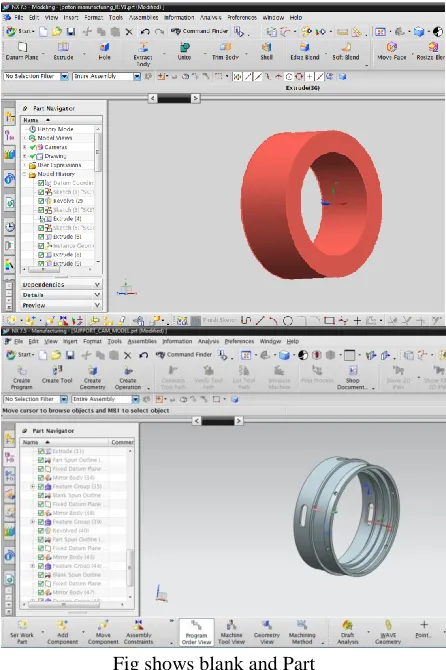The width and height of the screenshot is (446, 670).
Task: Open Insert menu in Modeling window
Action: click(x=71, y=18)
